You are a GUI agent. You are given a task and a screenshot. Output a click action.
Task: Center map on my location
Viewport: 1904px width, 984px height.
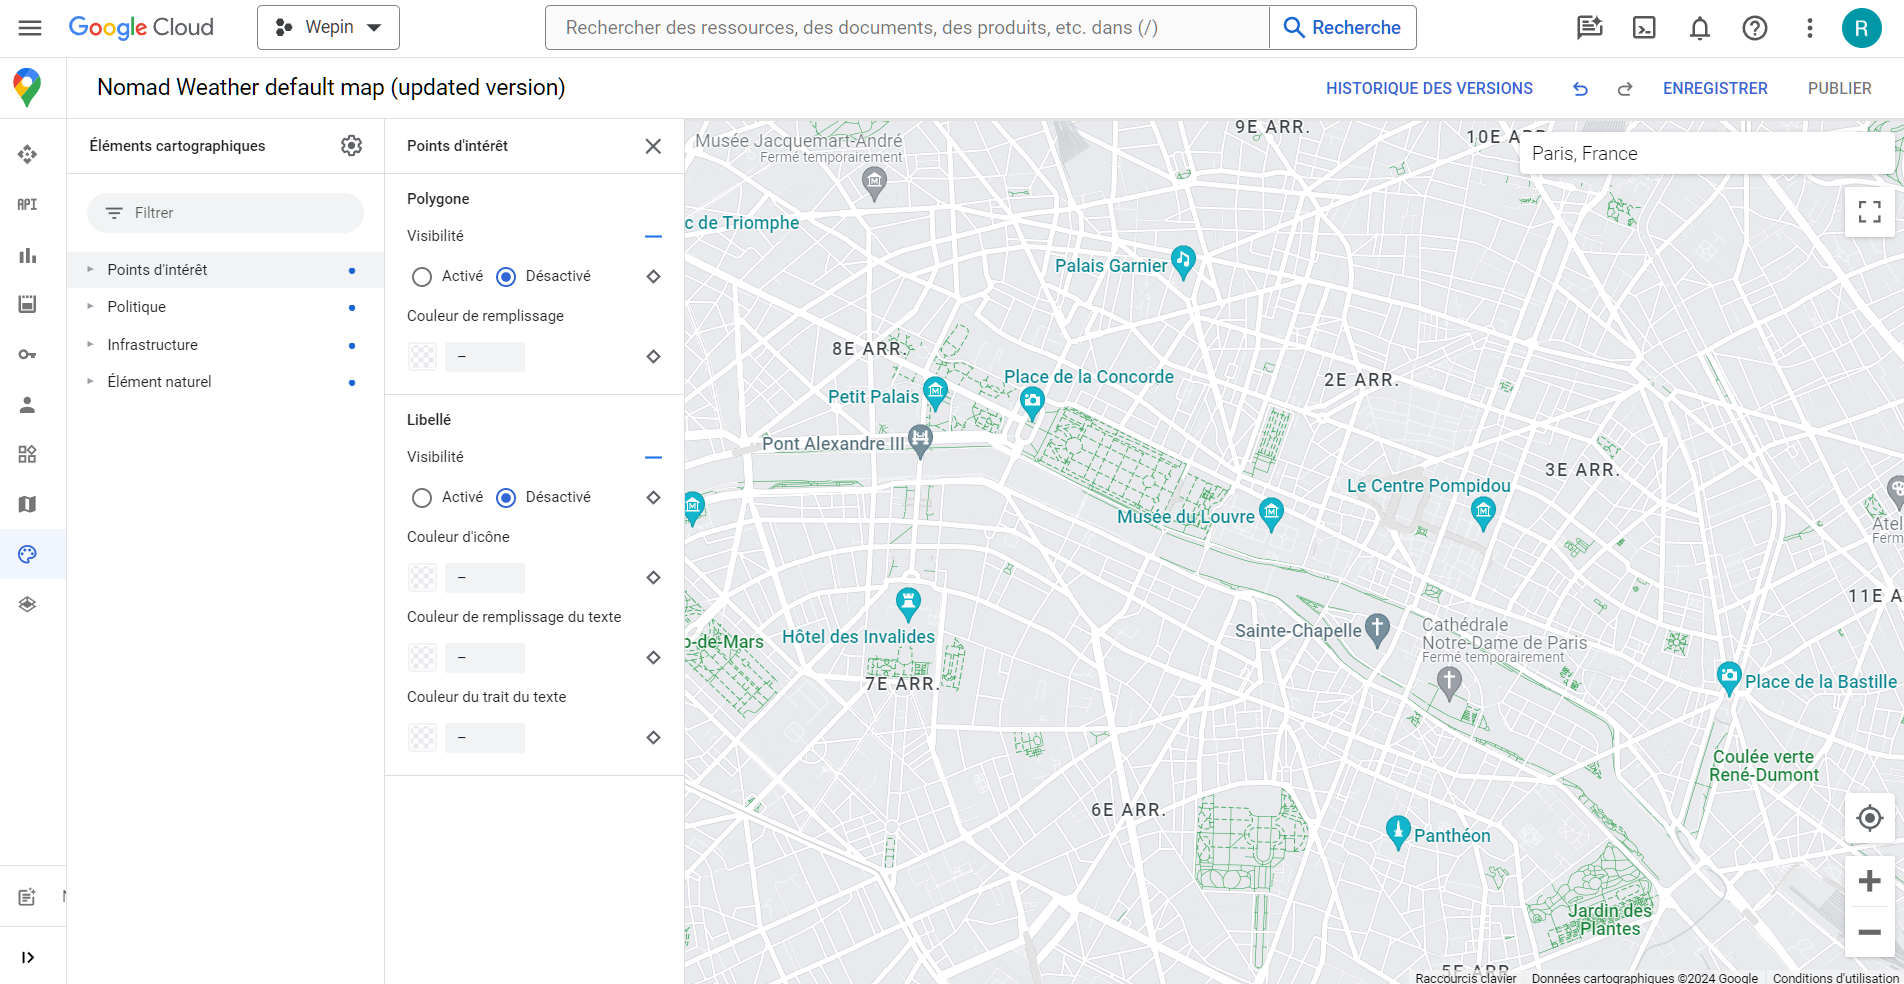pos(1869,818)
